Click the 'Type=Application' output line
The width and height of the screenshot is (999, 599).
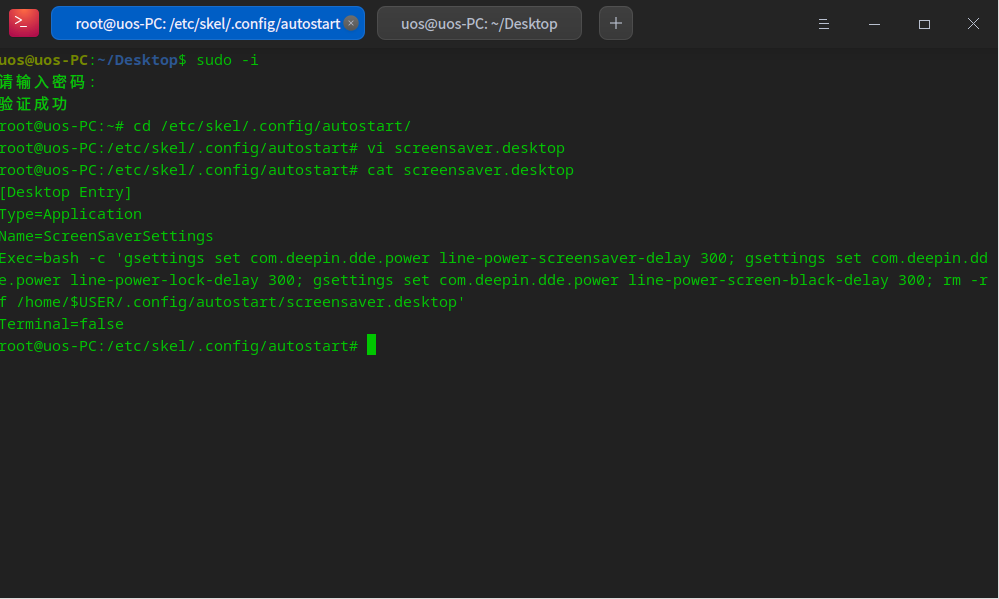coord(71,214)
